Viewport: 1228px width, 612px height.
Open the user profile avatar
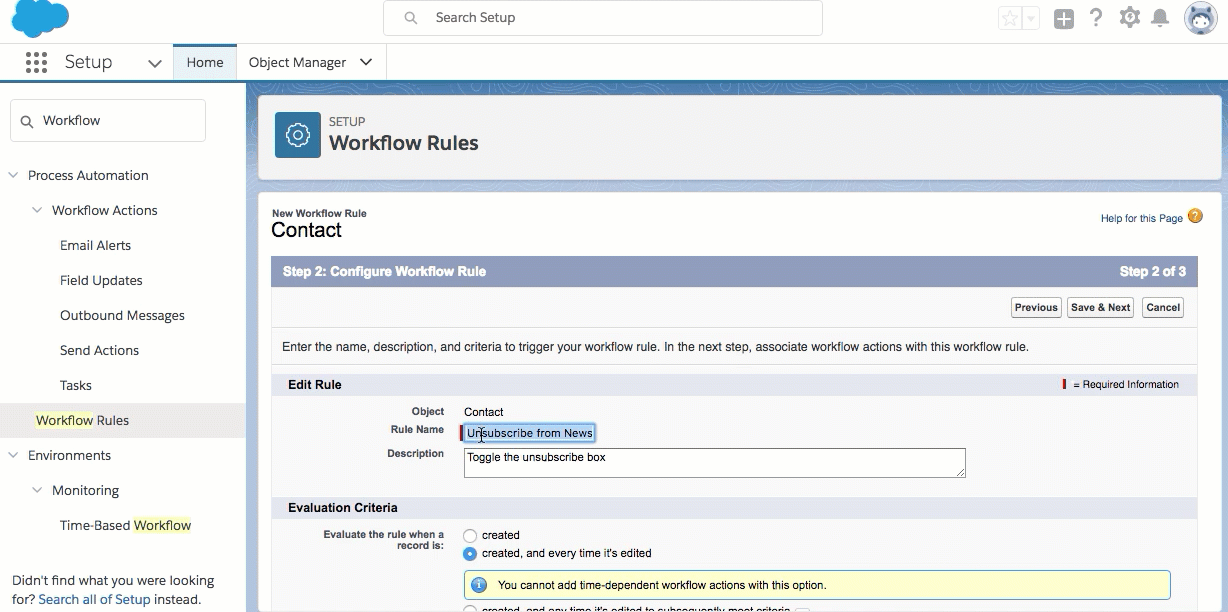point(1201,18)
